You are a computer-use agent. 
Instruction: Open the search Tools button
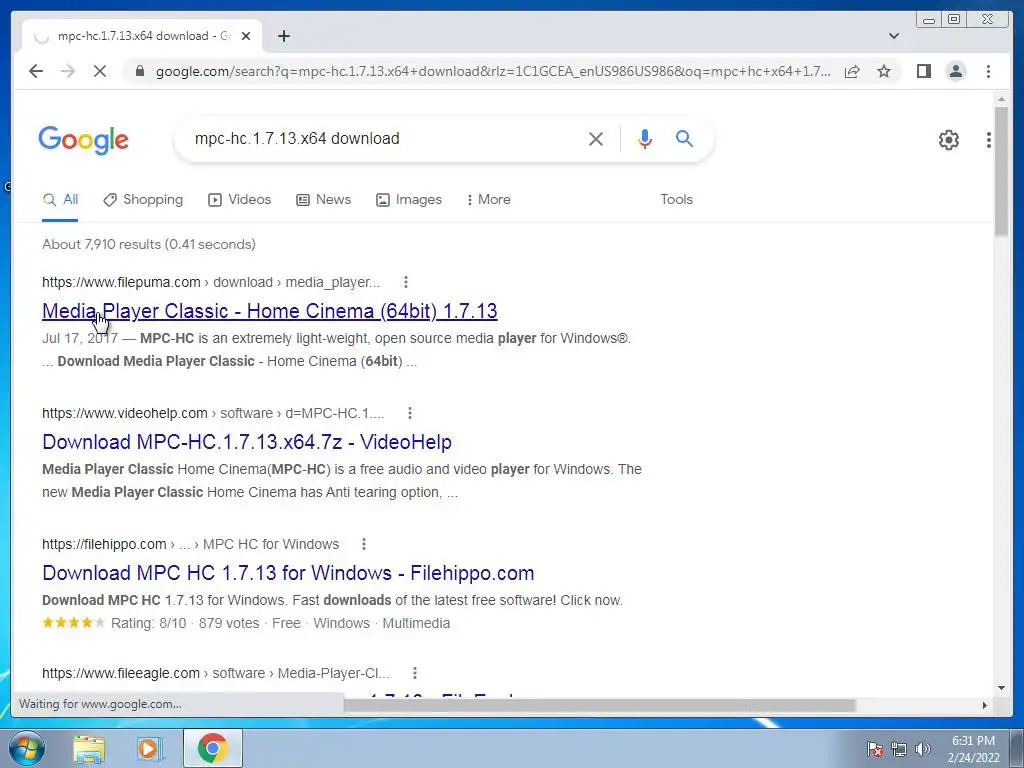pyautogui.click(x=676, y=200)
